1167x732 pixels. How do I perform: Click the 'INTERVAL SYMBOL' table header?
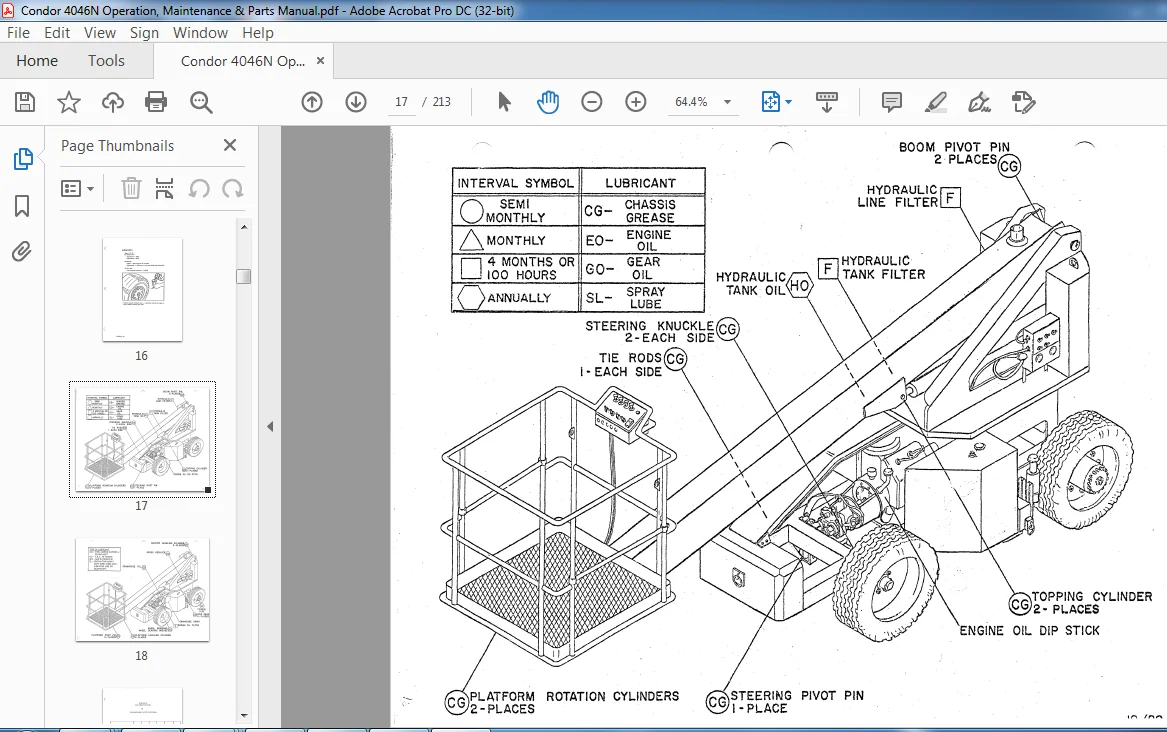pos(516,183)
